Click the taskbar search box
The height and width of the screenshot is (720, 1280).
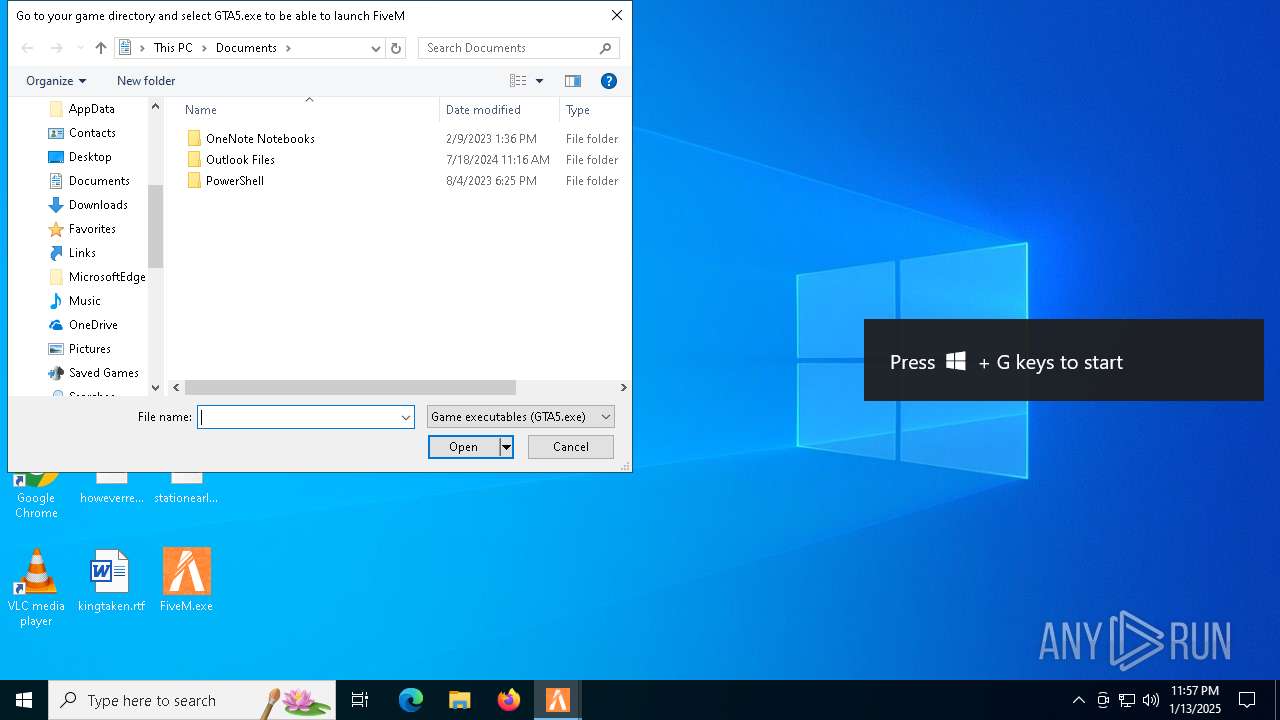(192, 700)
